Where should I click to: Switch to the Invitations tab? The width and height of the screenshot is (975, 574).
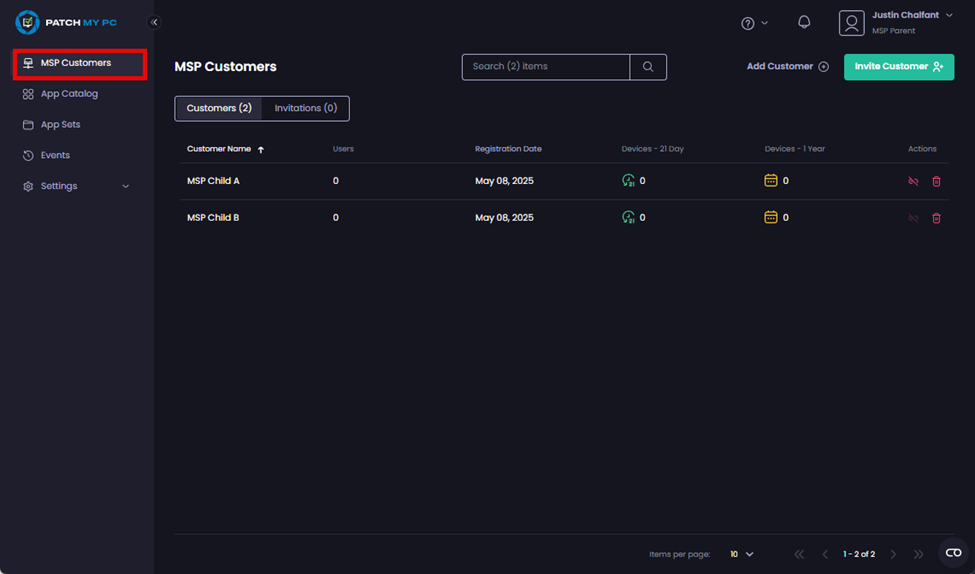coord(305,108)
